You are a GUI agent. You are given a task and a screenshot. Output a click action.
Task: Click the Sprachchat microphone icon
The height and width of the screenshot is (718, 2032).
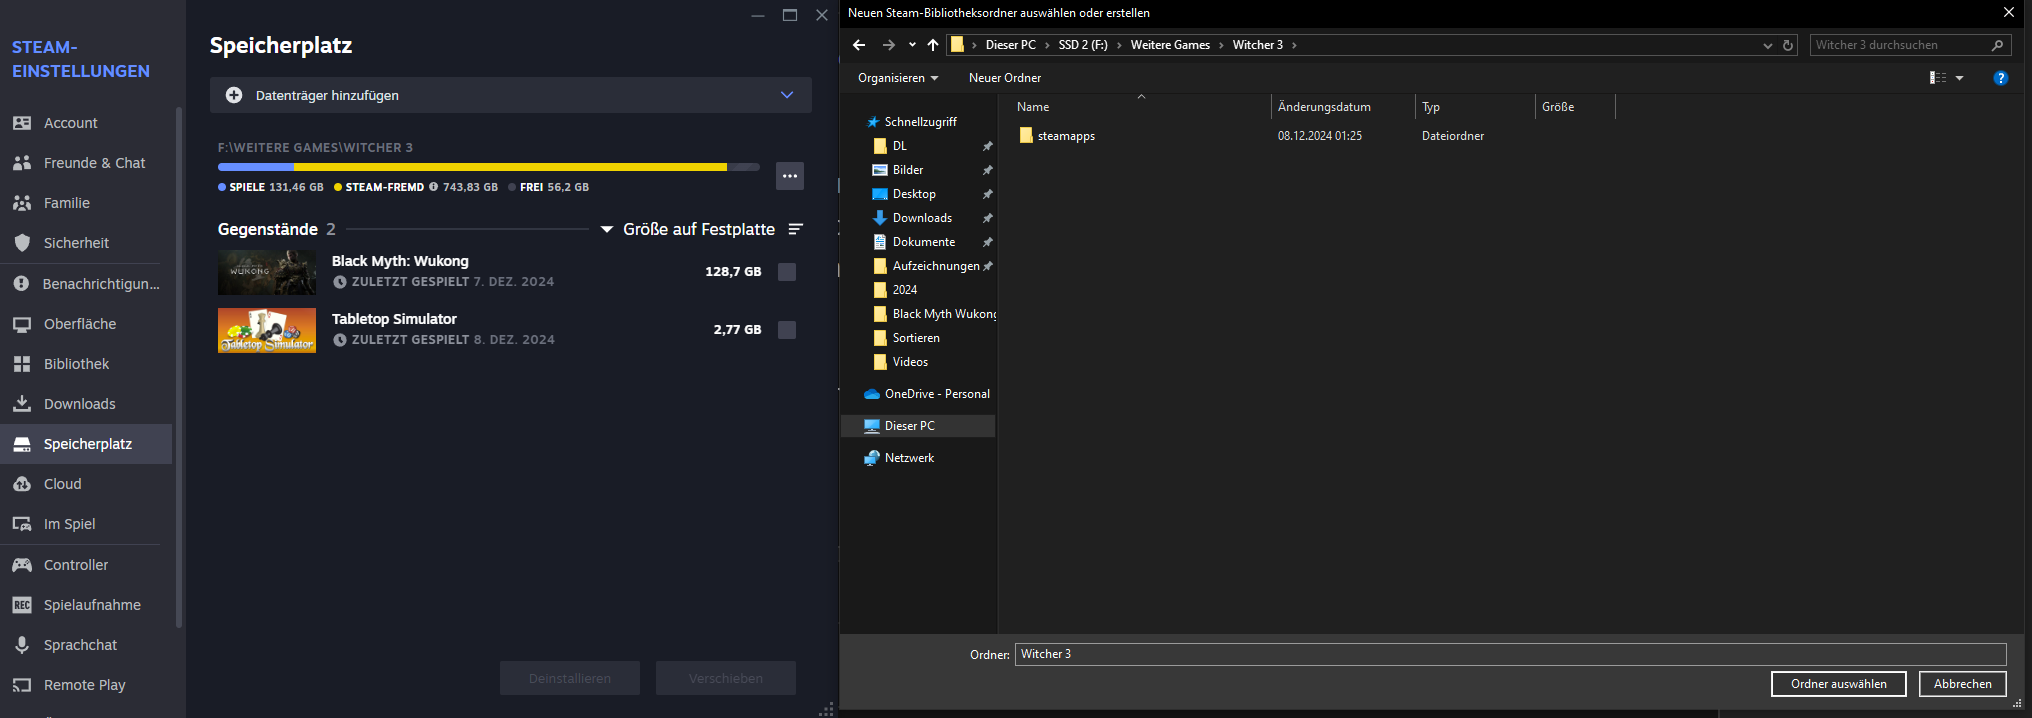pyautogui.click(x=22, y=645)
